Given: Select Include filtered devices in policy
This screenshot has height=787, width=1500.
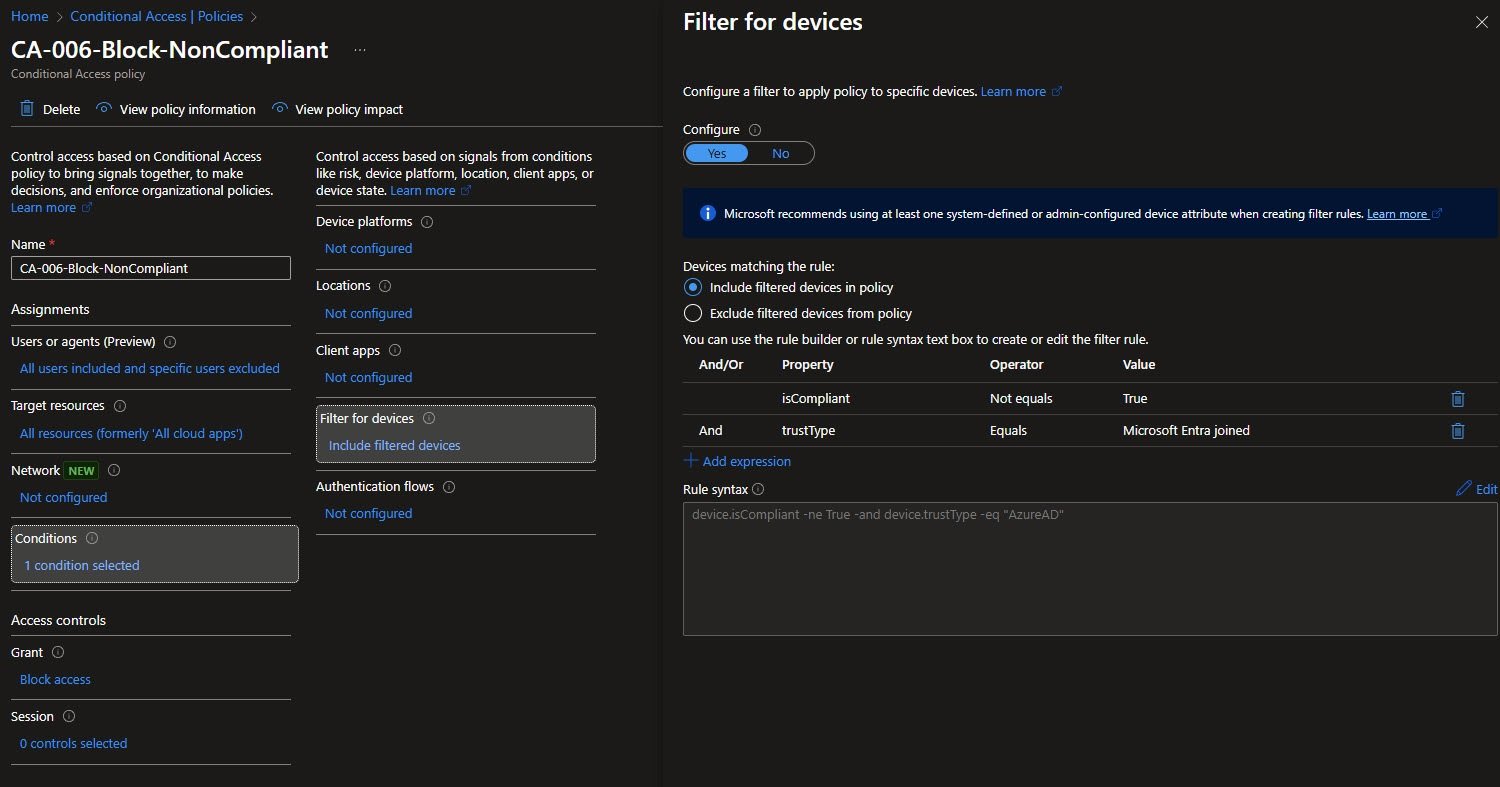Looking at the screenshot, I should (693, 288).
